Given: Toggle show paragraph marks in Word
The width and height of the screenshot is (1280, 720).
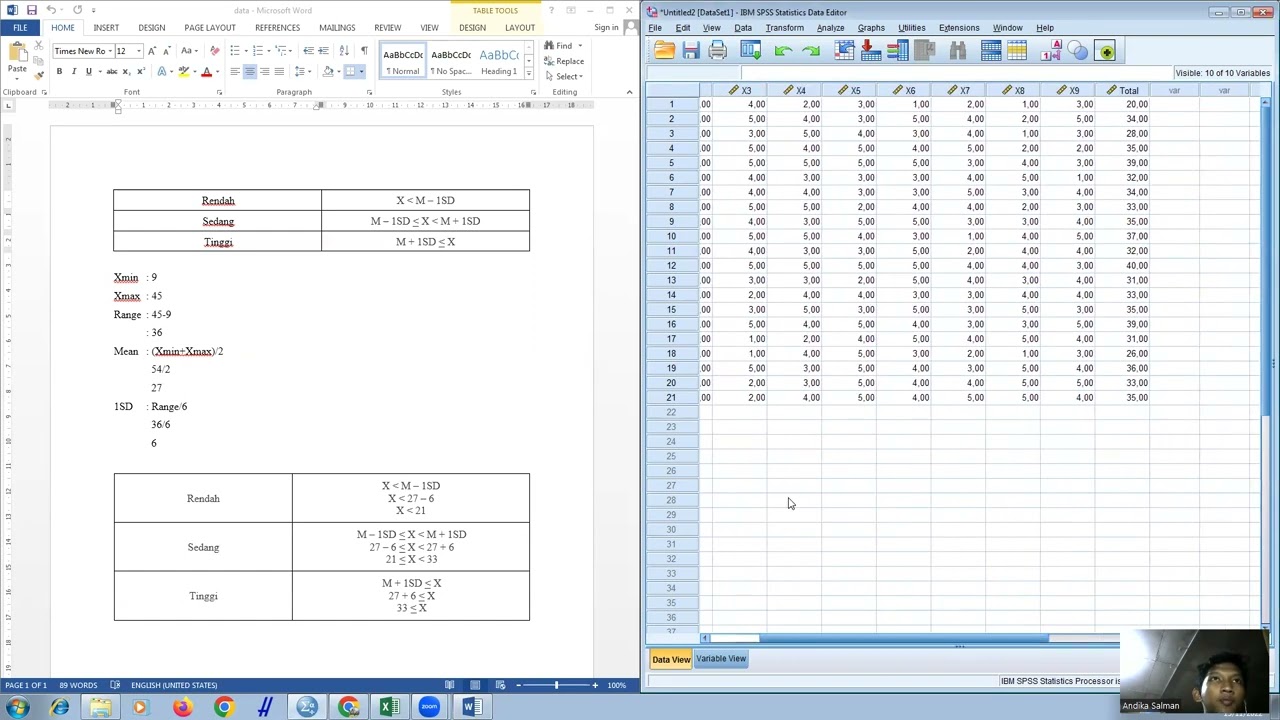Looking at the screenshot, I should click(364, 51).
